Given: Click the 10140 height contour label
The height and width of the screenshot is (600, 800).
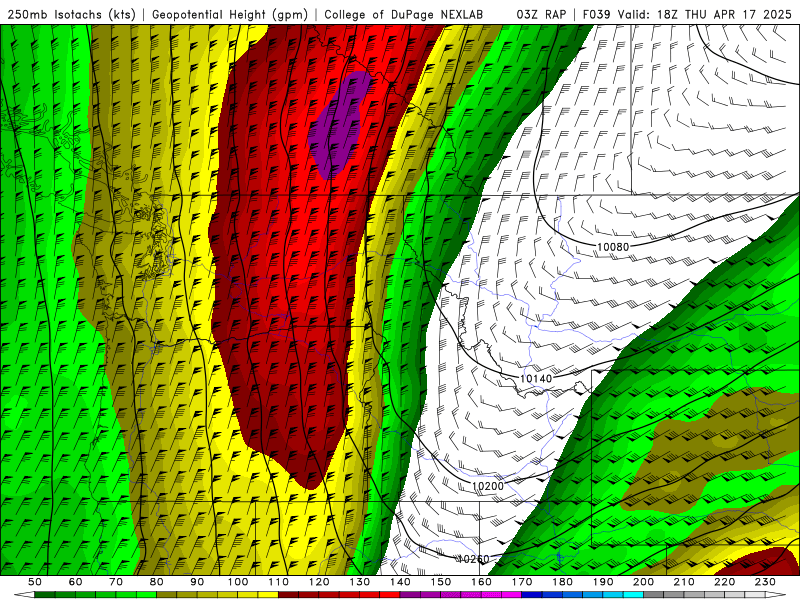Looking at the screenshot, I should click(x=536, y=379).
